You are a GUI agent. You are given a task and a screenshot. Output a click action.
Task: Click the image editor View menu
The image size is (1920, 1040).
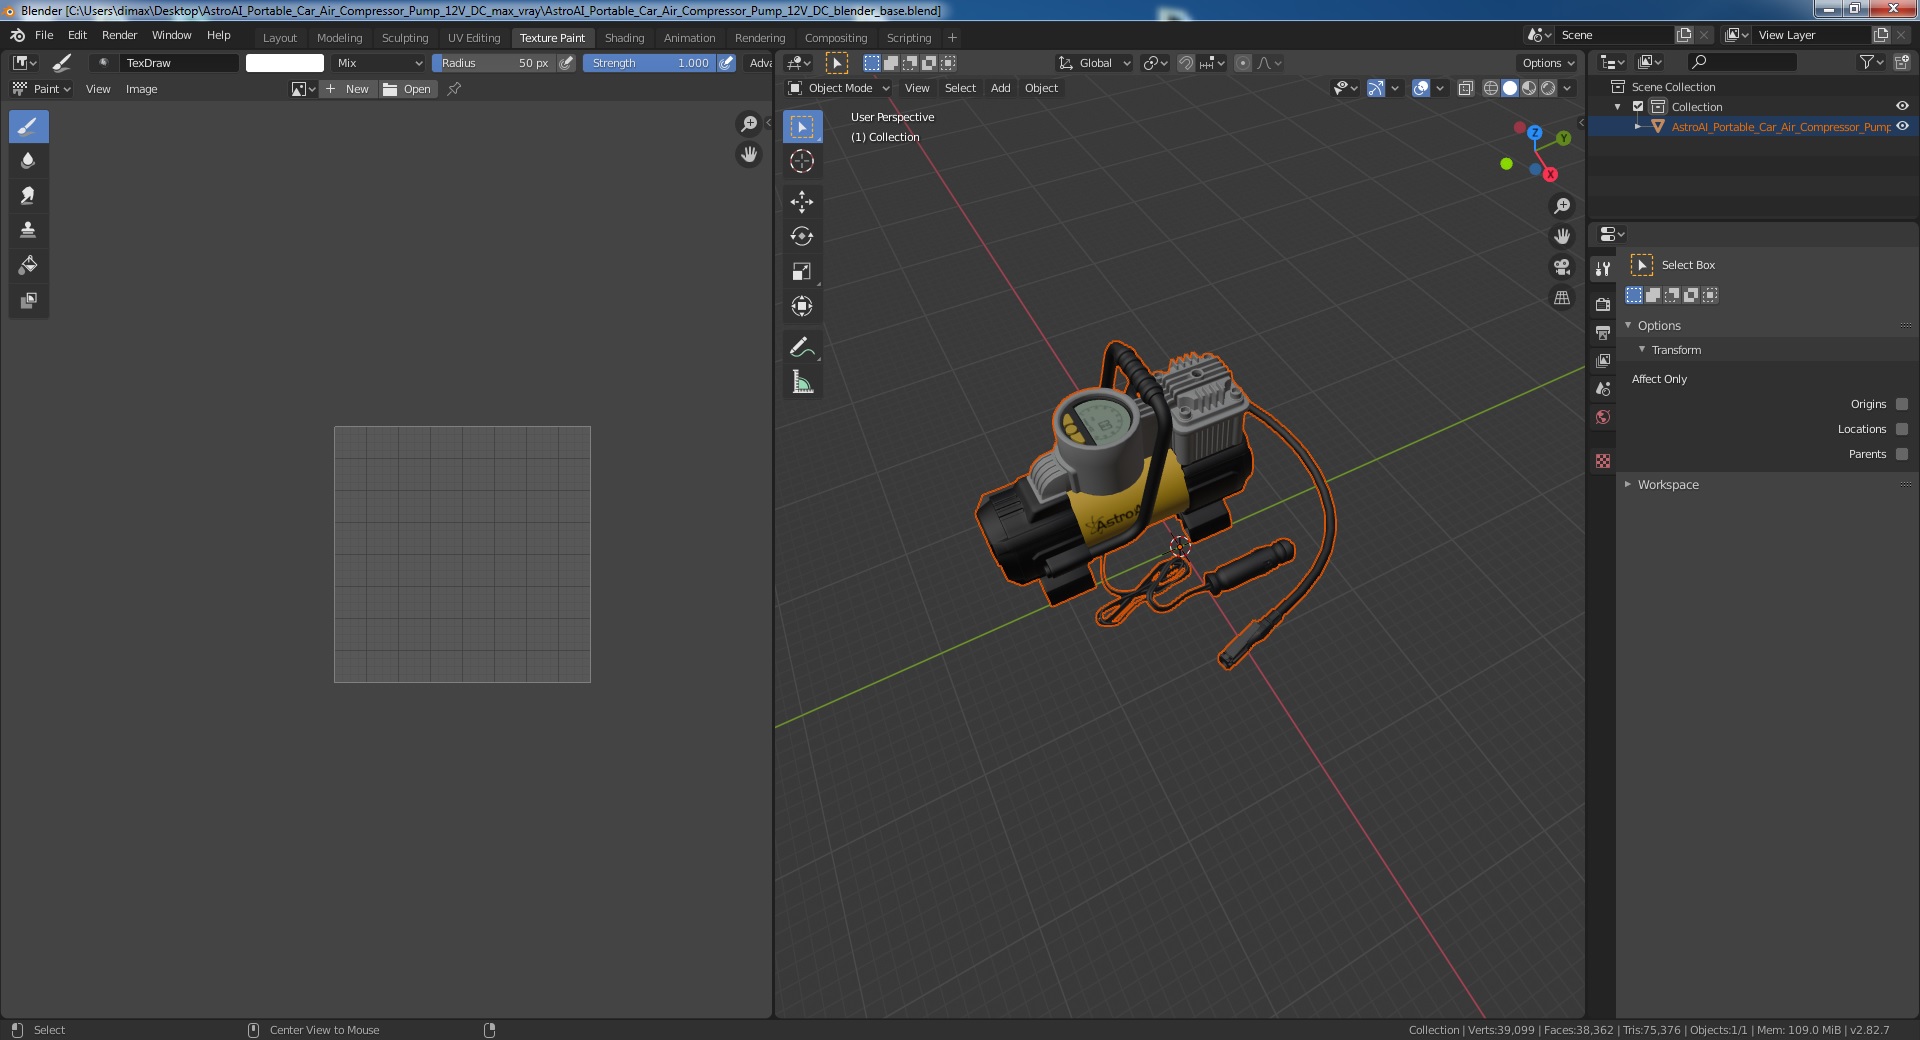tap(98, 89)
